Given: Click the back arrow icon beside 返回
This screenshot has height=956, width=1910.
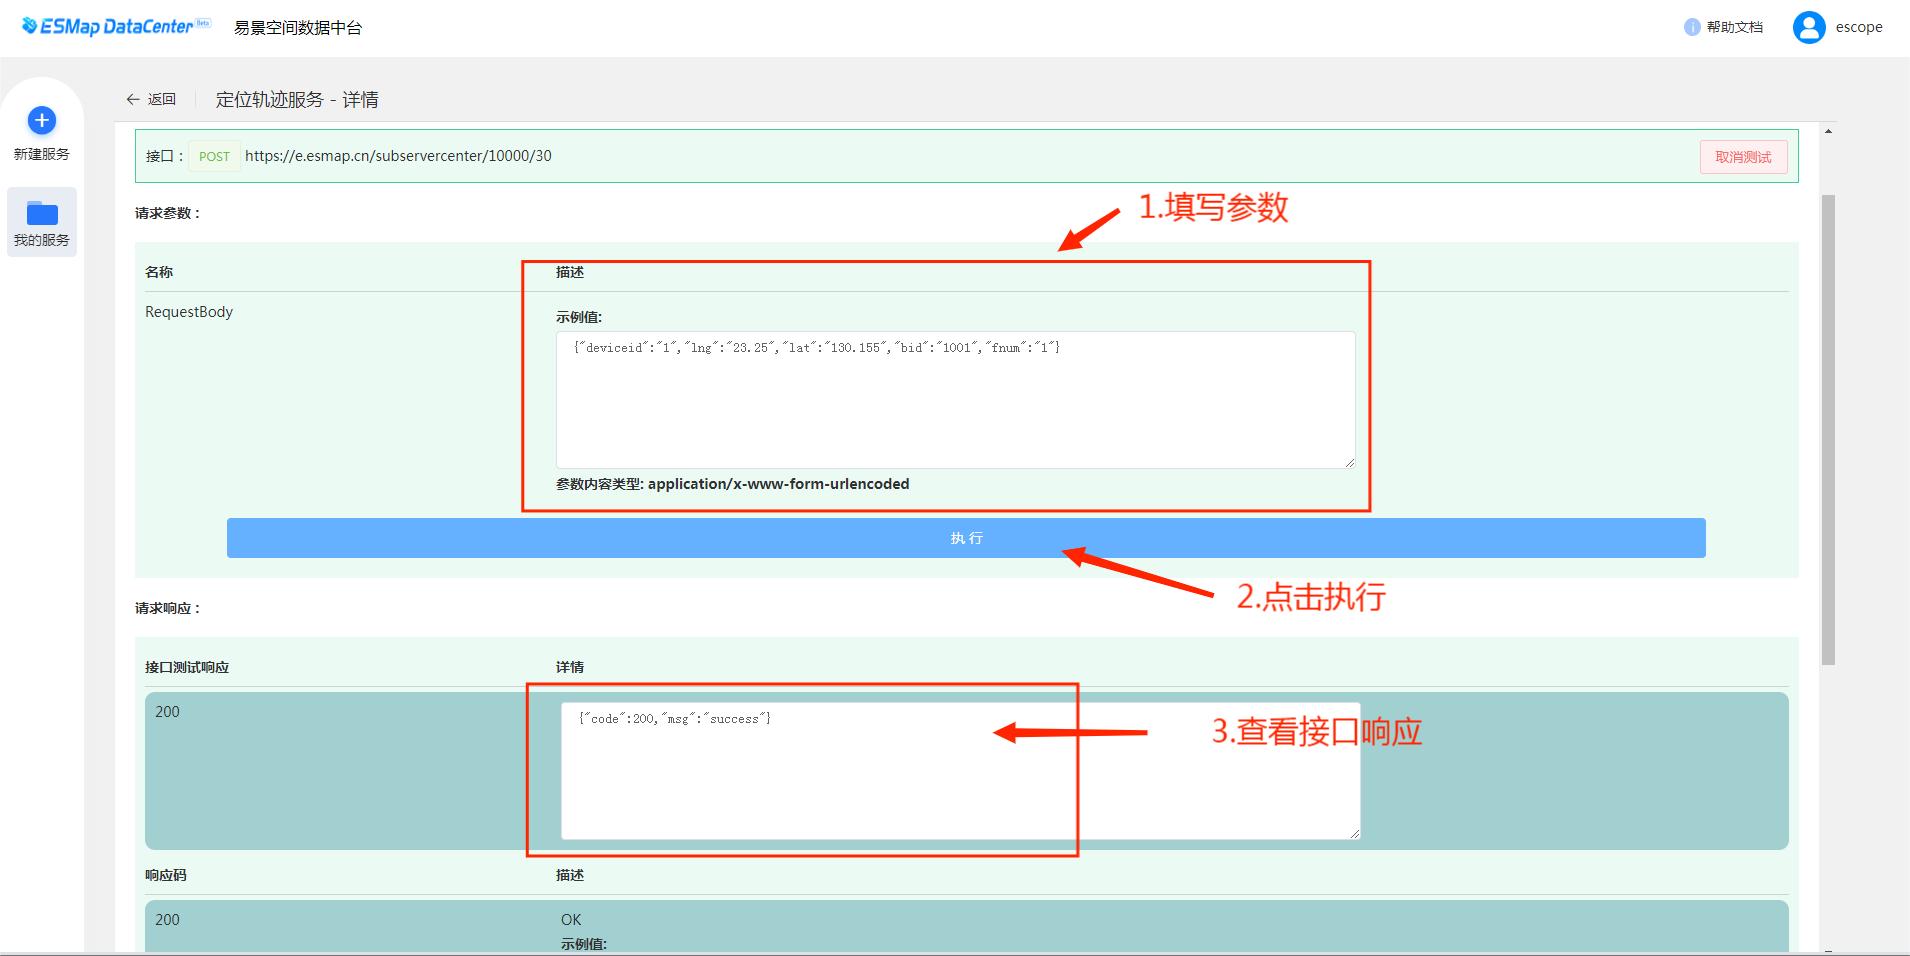Looking at the screenshot, I should point(133,99).
